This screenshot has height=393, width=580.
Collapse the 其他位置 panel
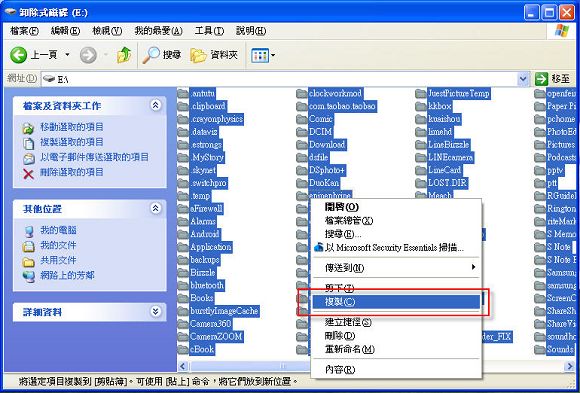(x=156, y=209)
